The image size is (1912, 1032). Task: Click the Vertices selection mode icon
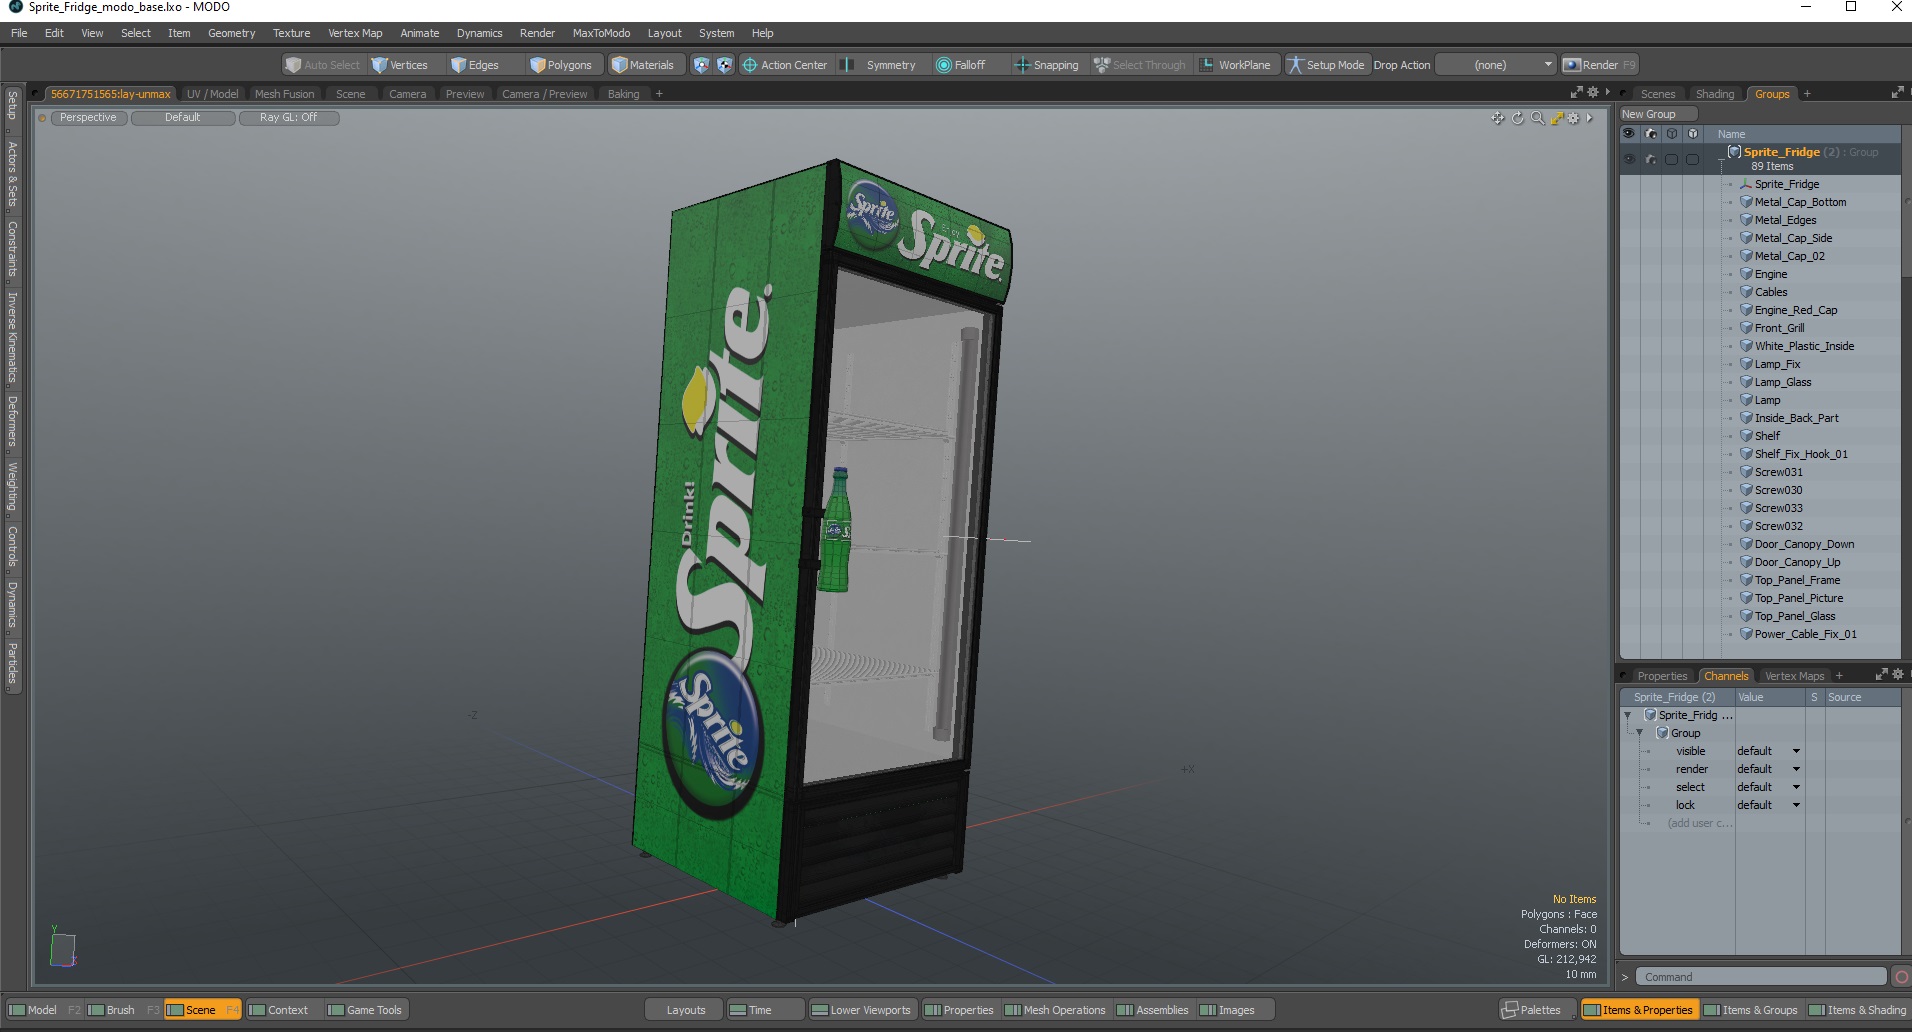pyautogui.click(x=379, y=65)
